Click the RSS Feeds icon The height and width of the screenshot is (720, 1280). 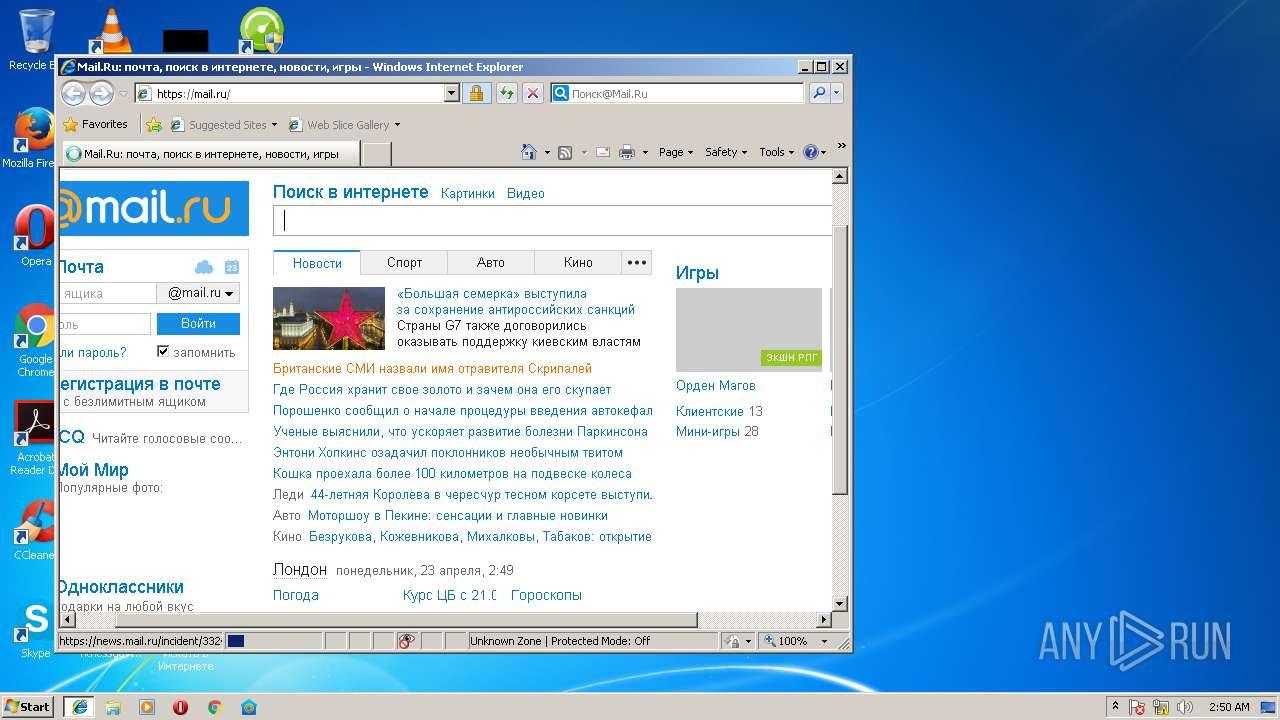click(x=565, y=152)
